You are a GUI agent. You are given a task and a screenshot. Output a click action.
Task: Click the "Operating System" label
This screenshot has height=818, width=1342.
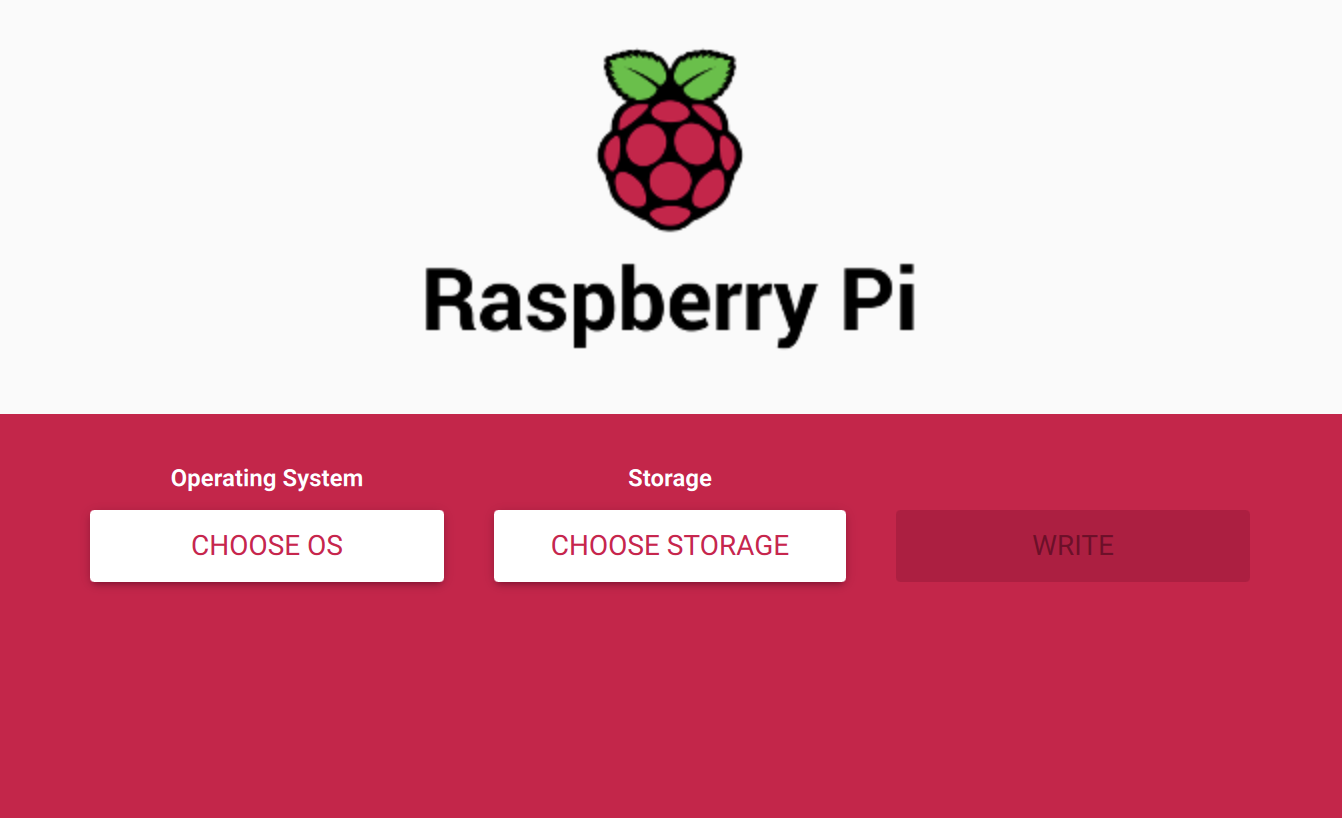tap(267, 479)
